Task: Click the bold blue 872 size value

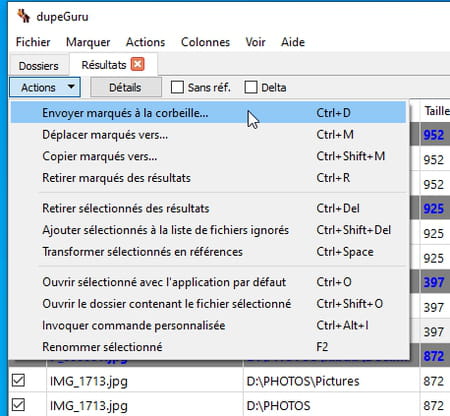Action: click(x=434, y=356)
